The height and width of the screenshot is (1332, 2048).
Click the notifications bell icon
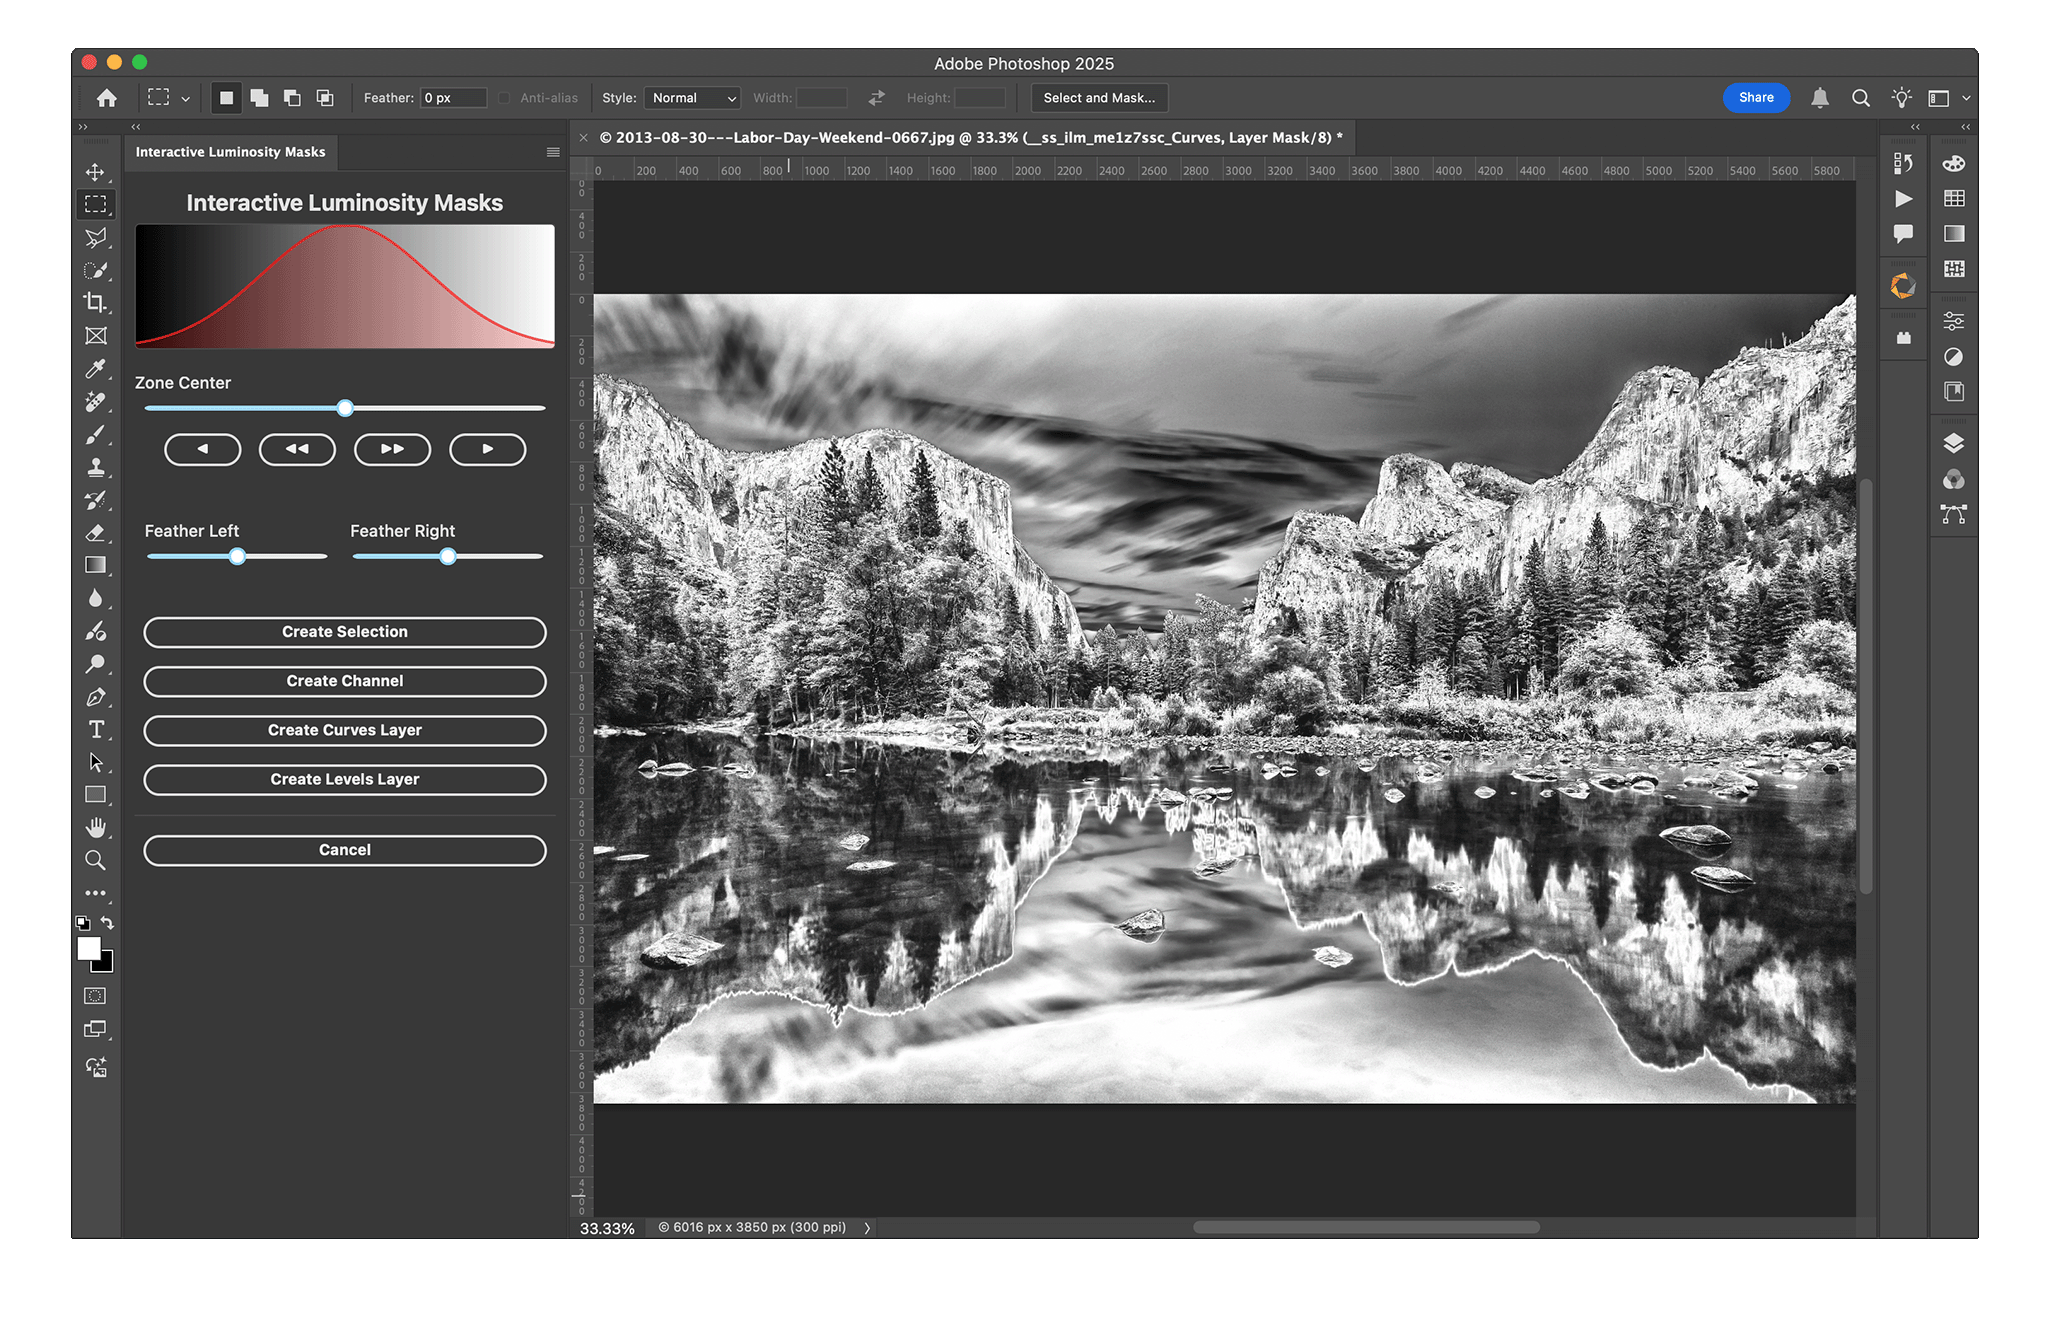(1820, 98)
